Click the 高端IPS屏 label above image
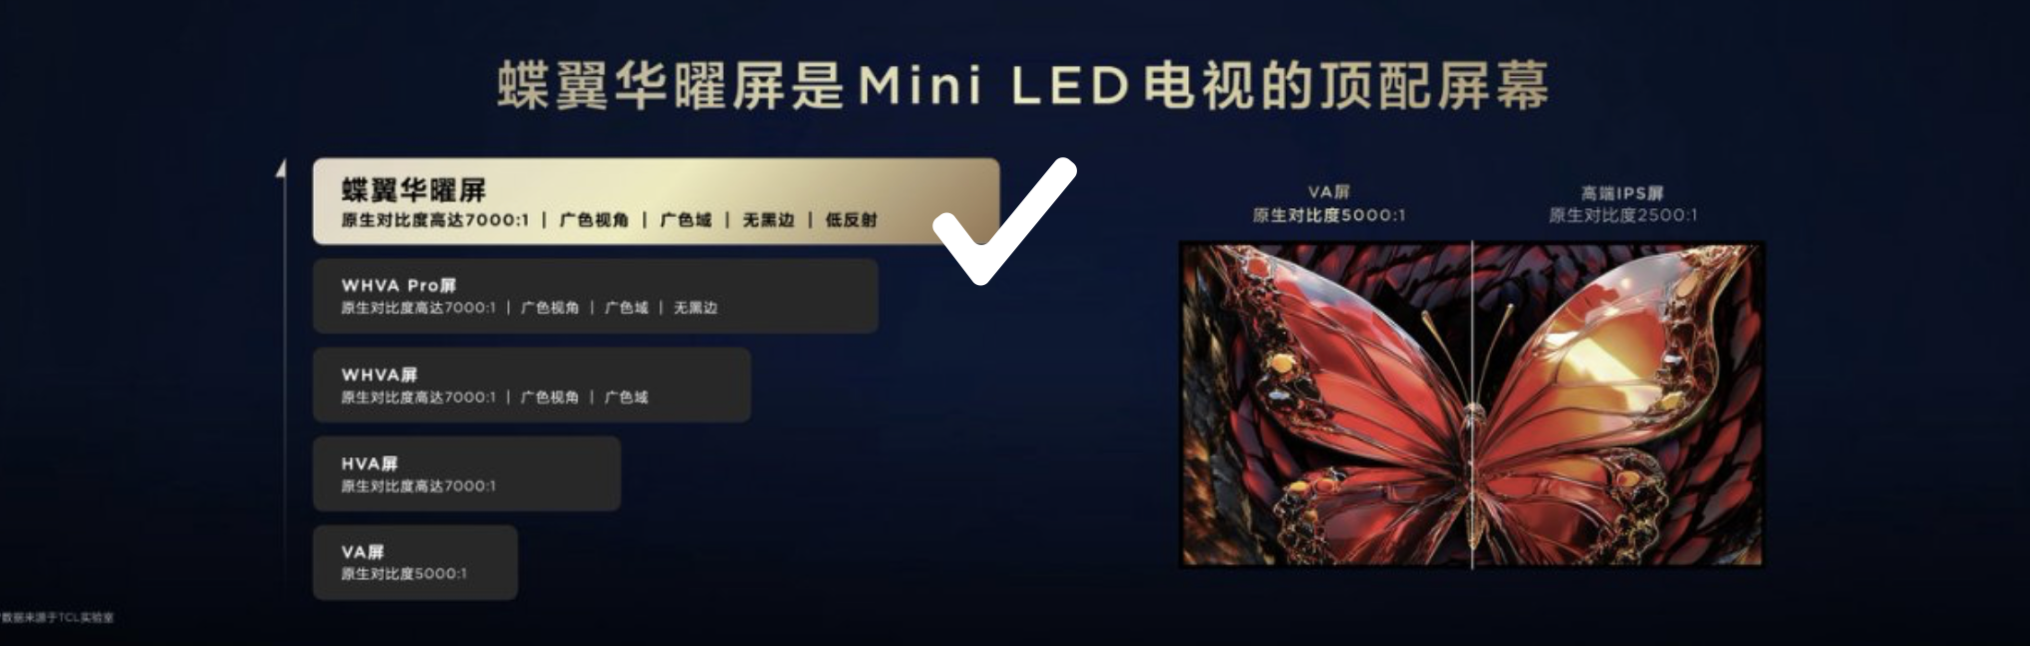Screen dimensions: 2030x646 pyautogui.click(x=1622, y=193)
